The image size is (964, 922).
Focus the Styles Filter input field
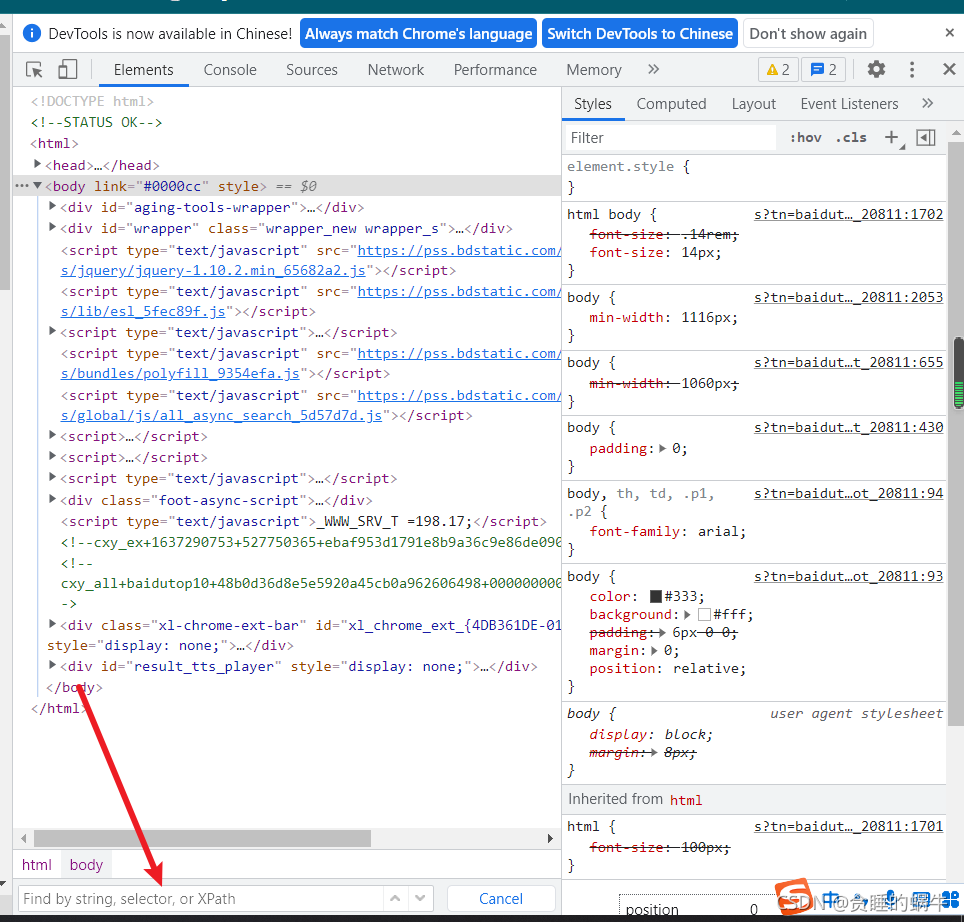pos(670,138)
